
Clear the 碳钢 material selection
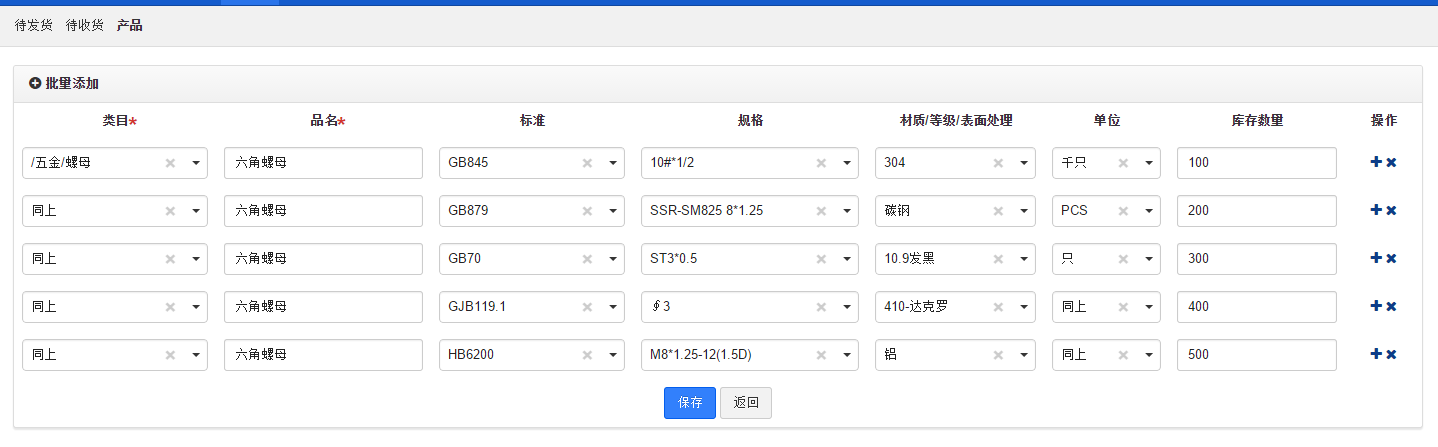coord(998,211)
